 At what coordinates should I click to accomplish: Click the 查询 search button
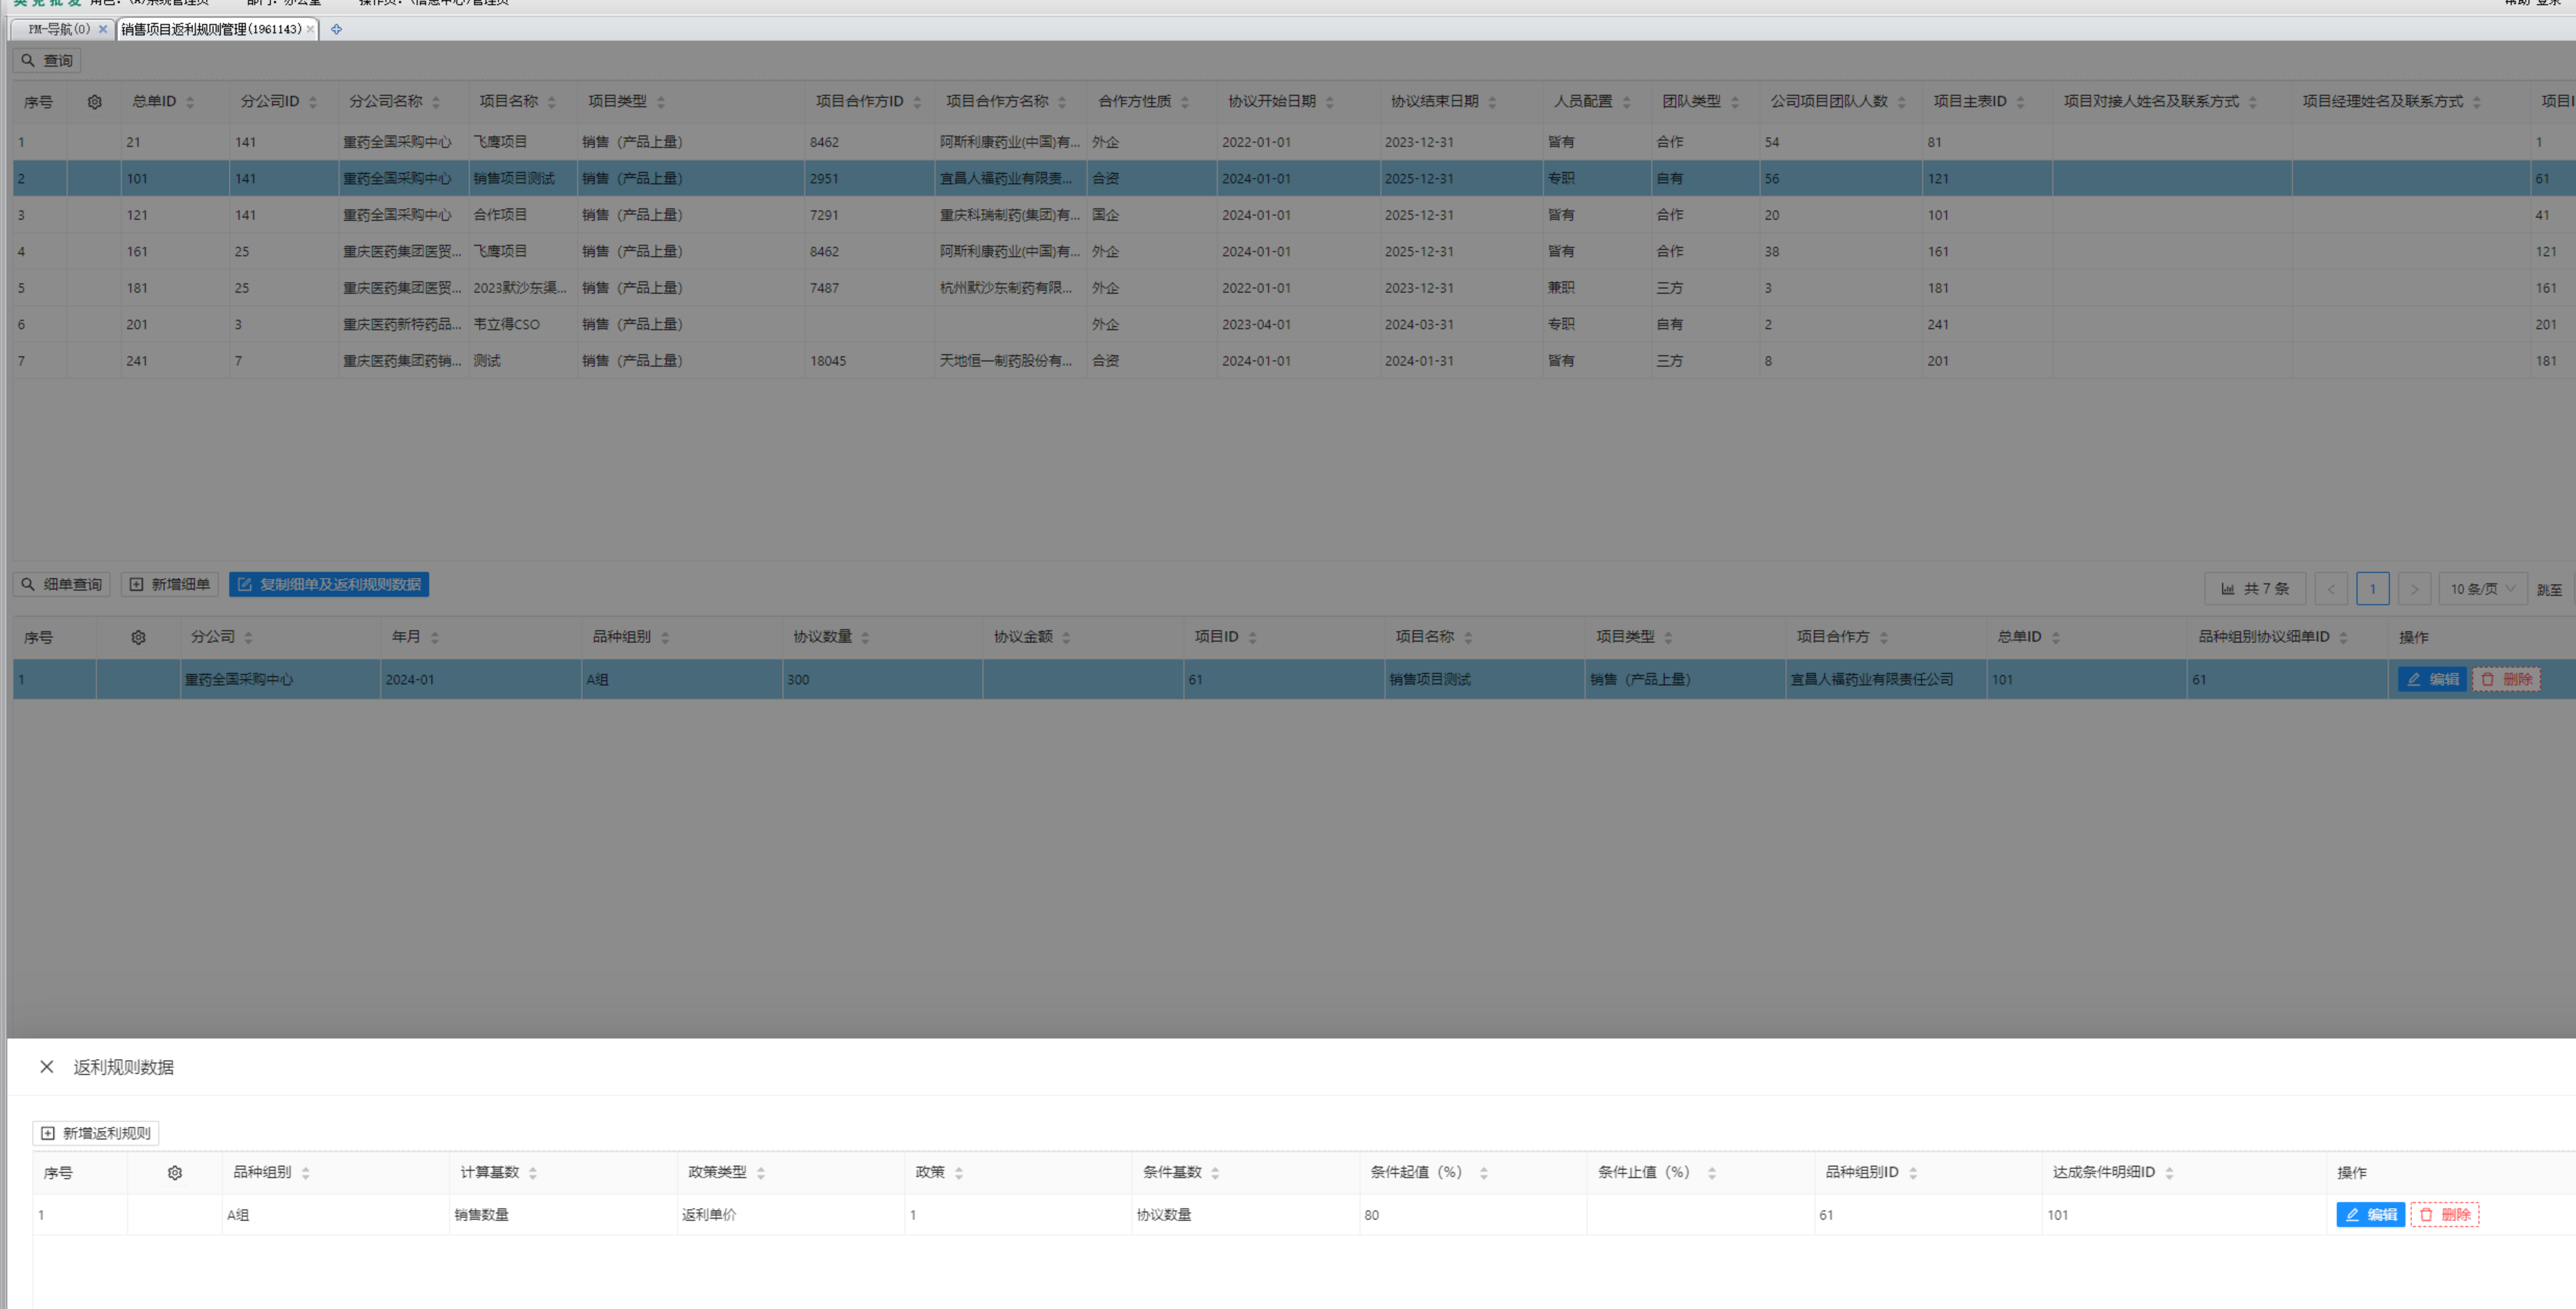pos(47,60)
